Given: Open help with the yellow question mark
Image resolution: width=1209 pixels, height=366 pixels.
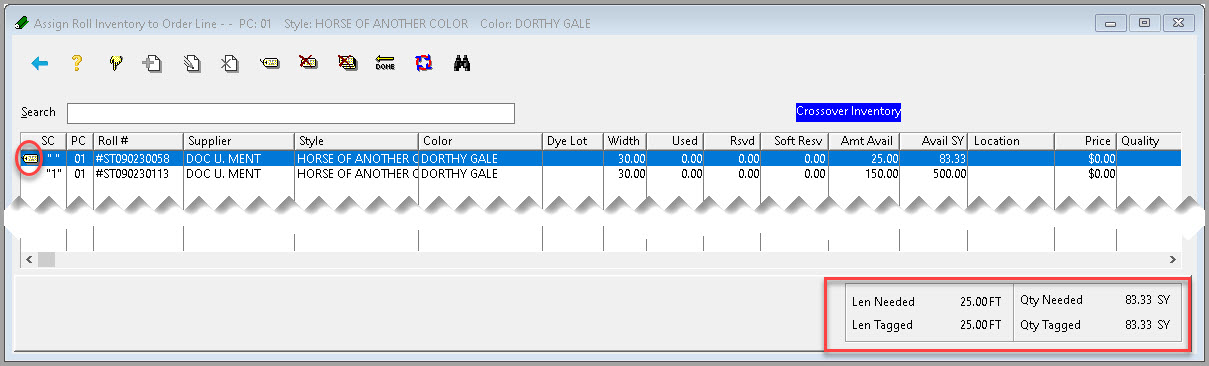Looking at the screenshot, I should pyautogui.click(x=76, y=64).
